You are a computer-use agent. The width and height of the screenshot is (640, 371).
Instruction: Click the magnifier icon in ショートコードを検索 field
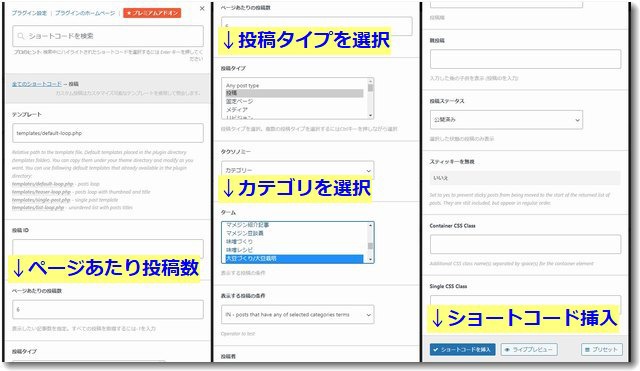20,36
